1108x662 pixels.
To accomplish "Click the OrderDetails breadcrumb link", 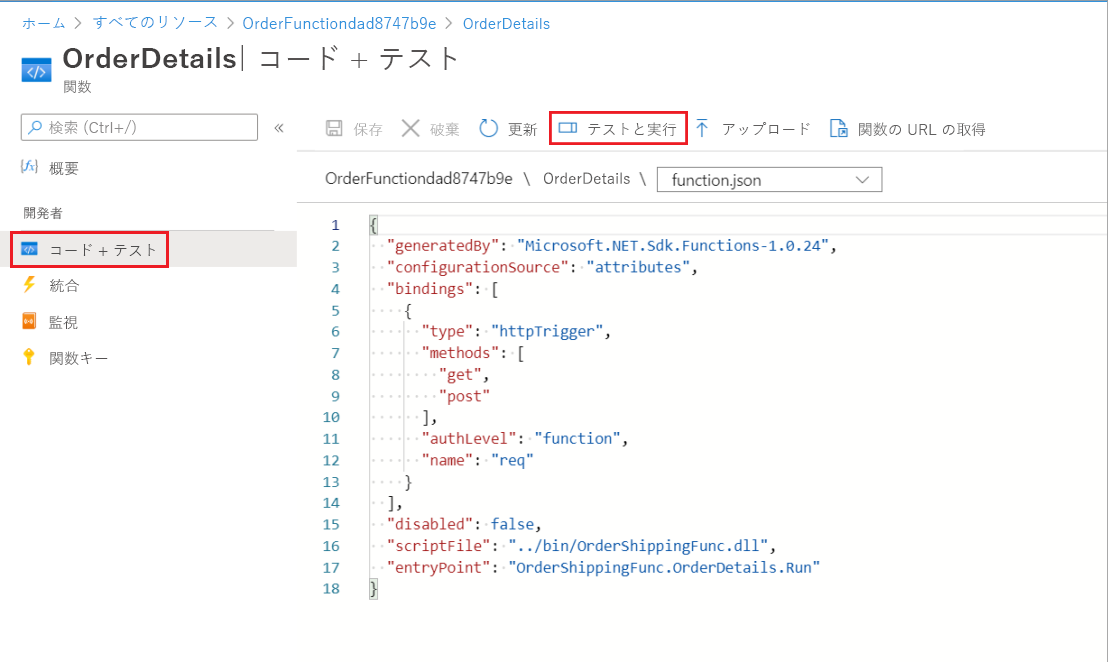I will pyautogui.click(x=506, y=23).
